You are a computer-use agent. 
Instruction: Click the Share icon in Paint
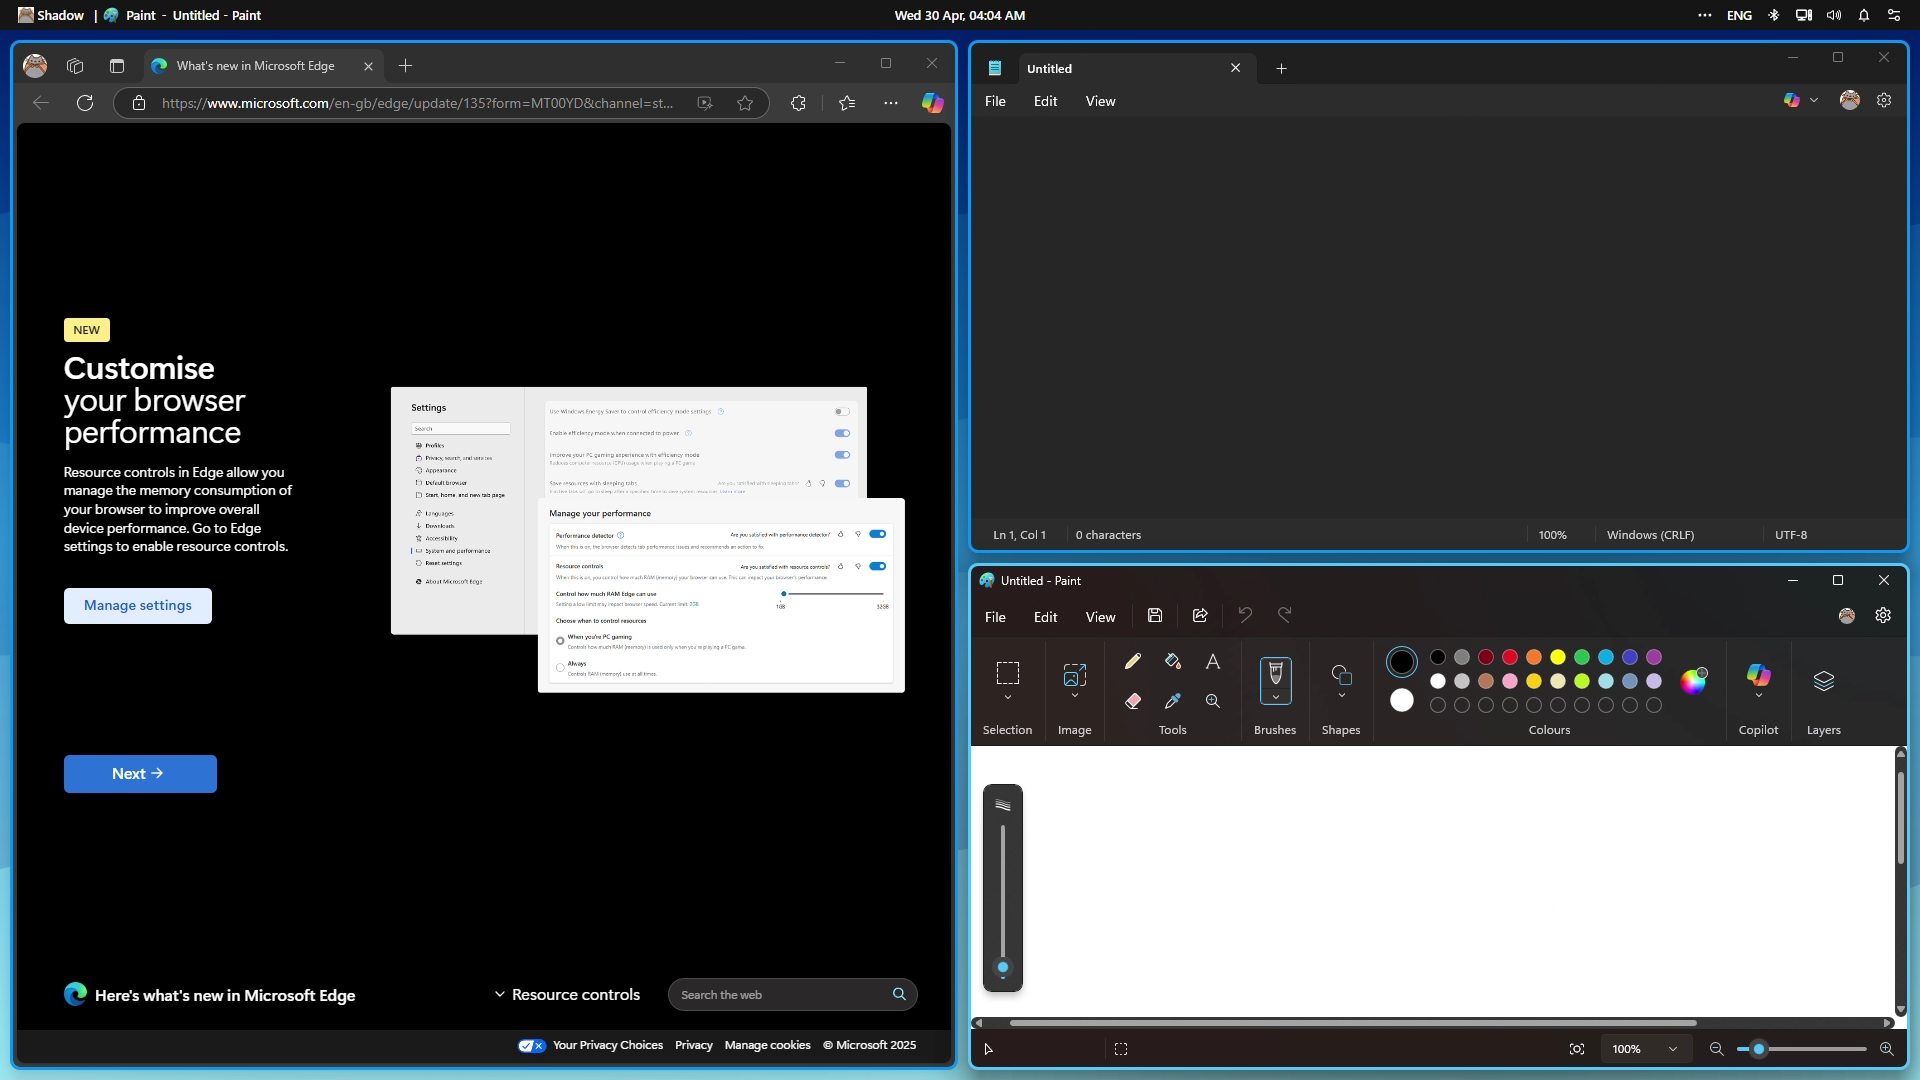1200,616
